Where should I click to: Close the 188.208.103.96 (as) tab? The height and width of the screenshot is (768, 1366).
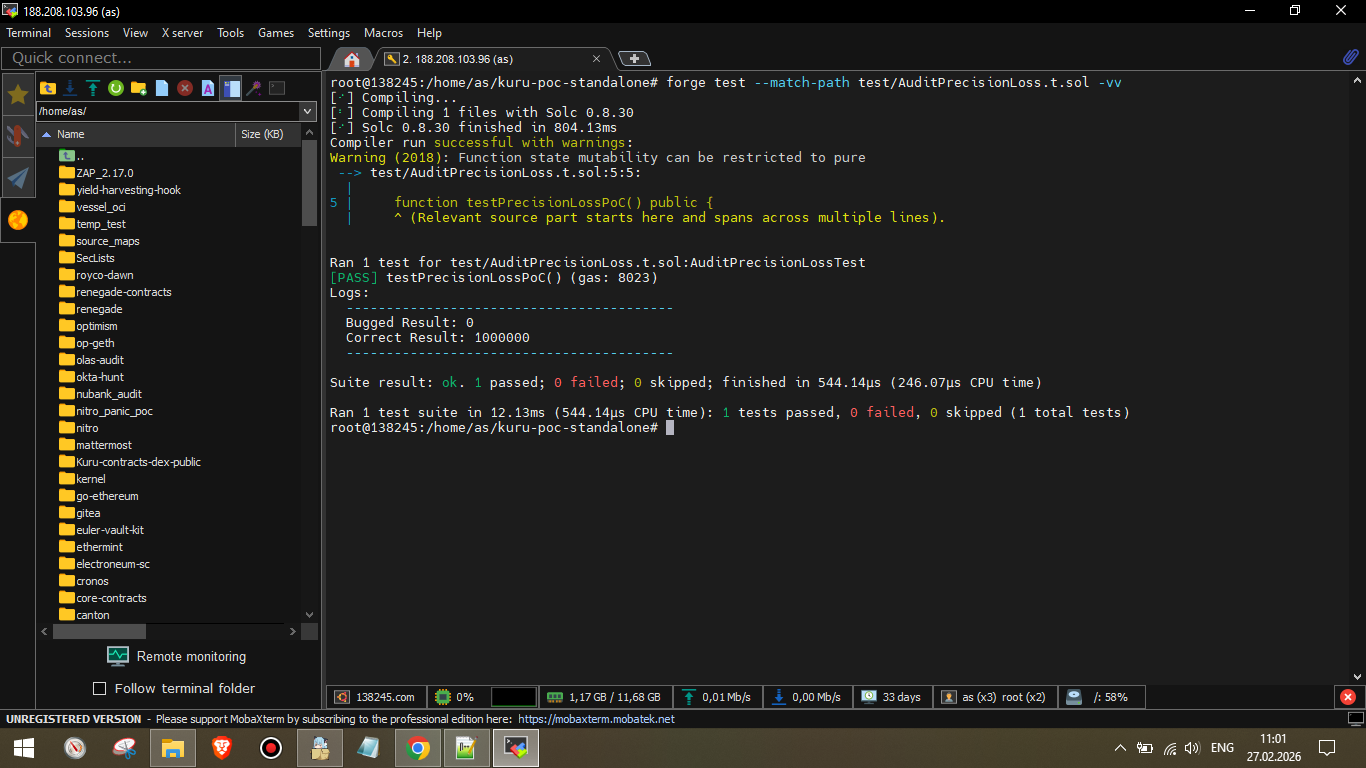click(598, 59)
